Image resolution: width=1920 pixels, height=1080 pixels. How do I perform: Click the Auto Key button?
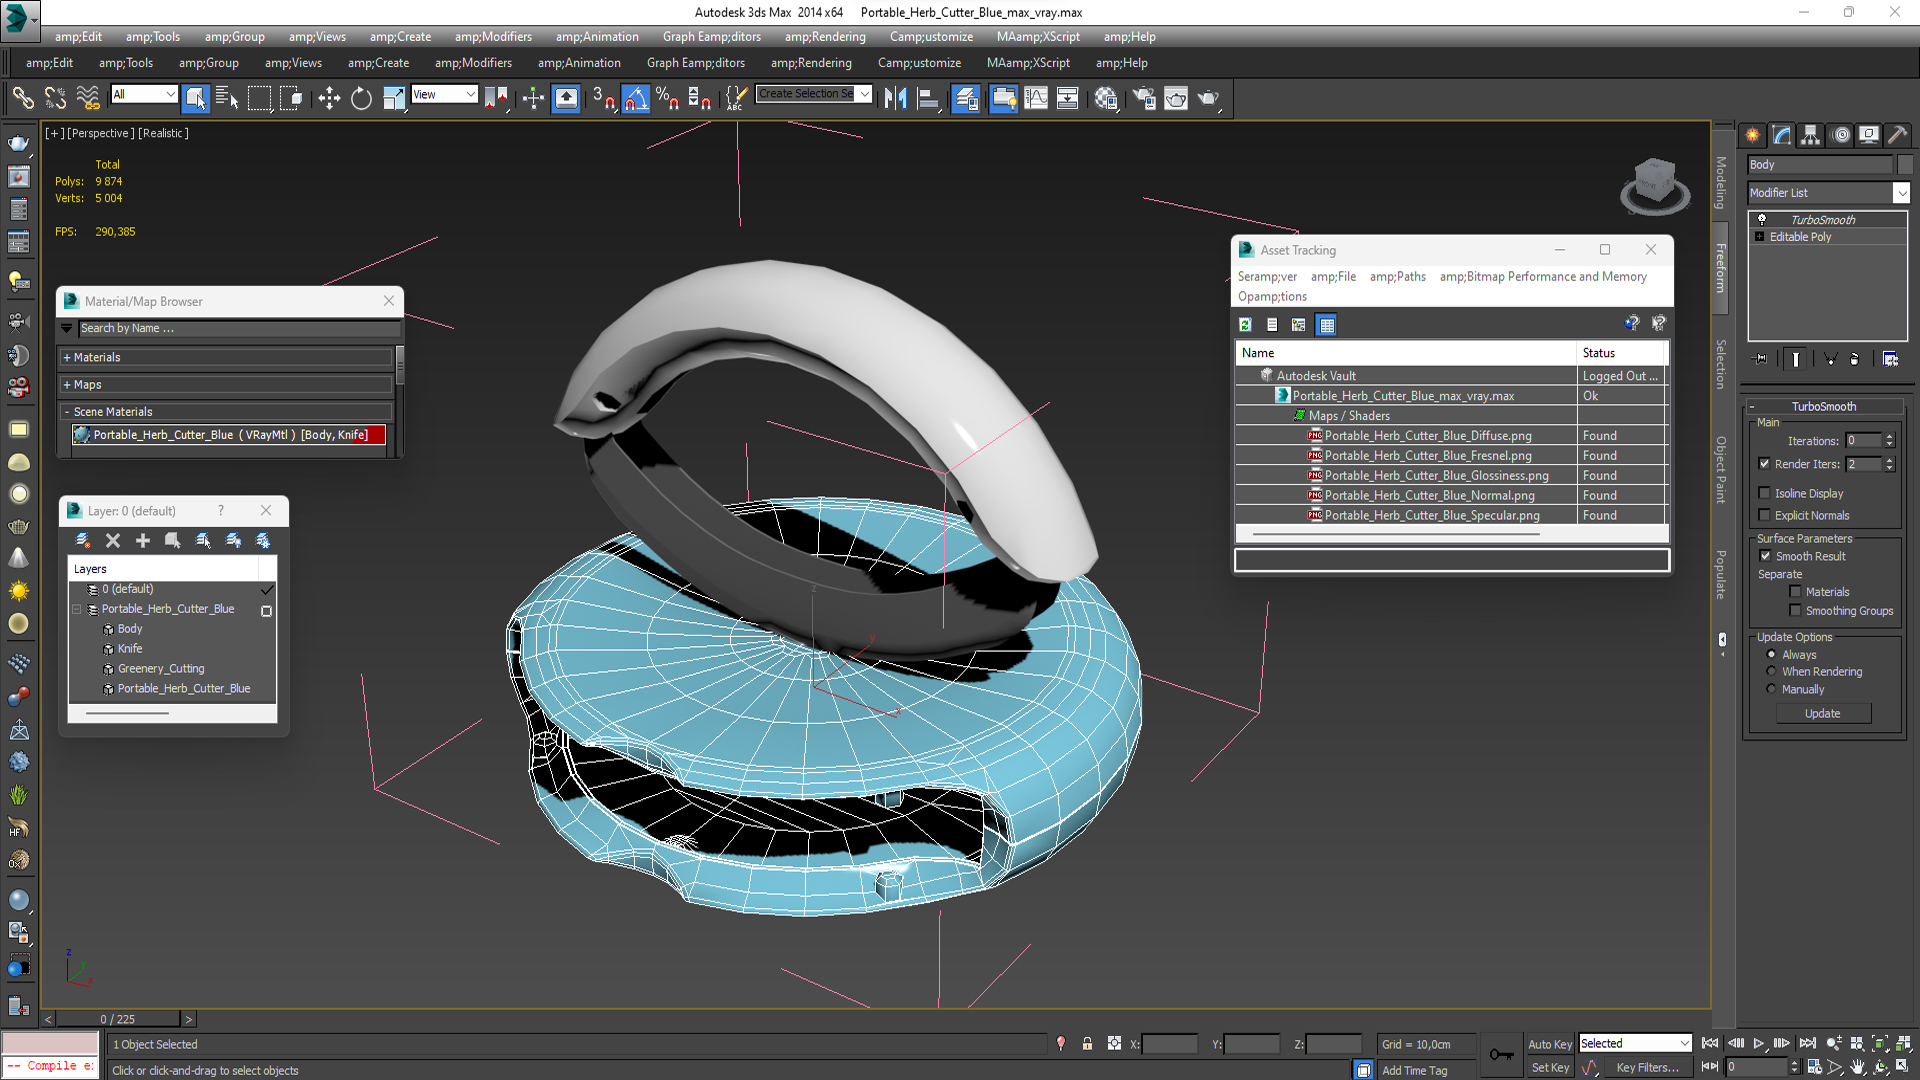[1549, 1044]
